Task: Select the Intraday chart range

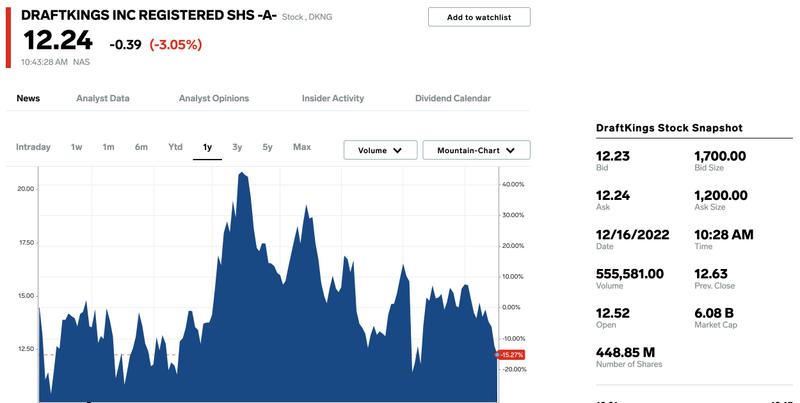Action: tap(33, 147)
